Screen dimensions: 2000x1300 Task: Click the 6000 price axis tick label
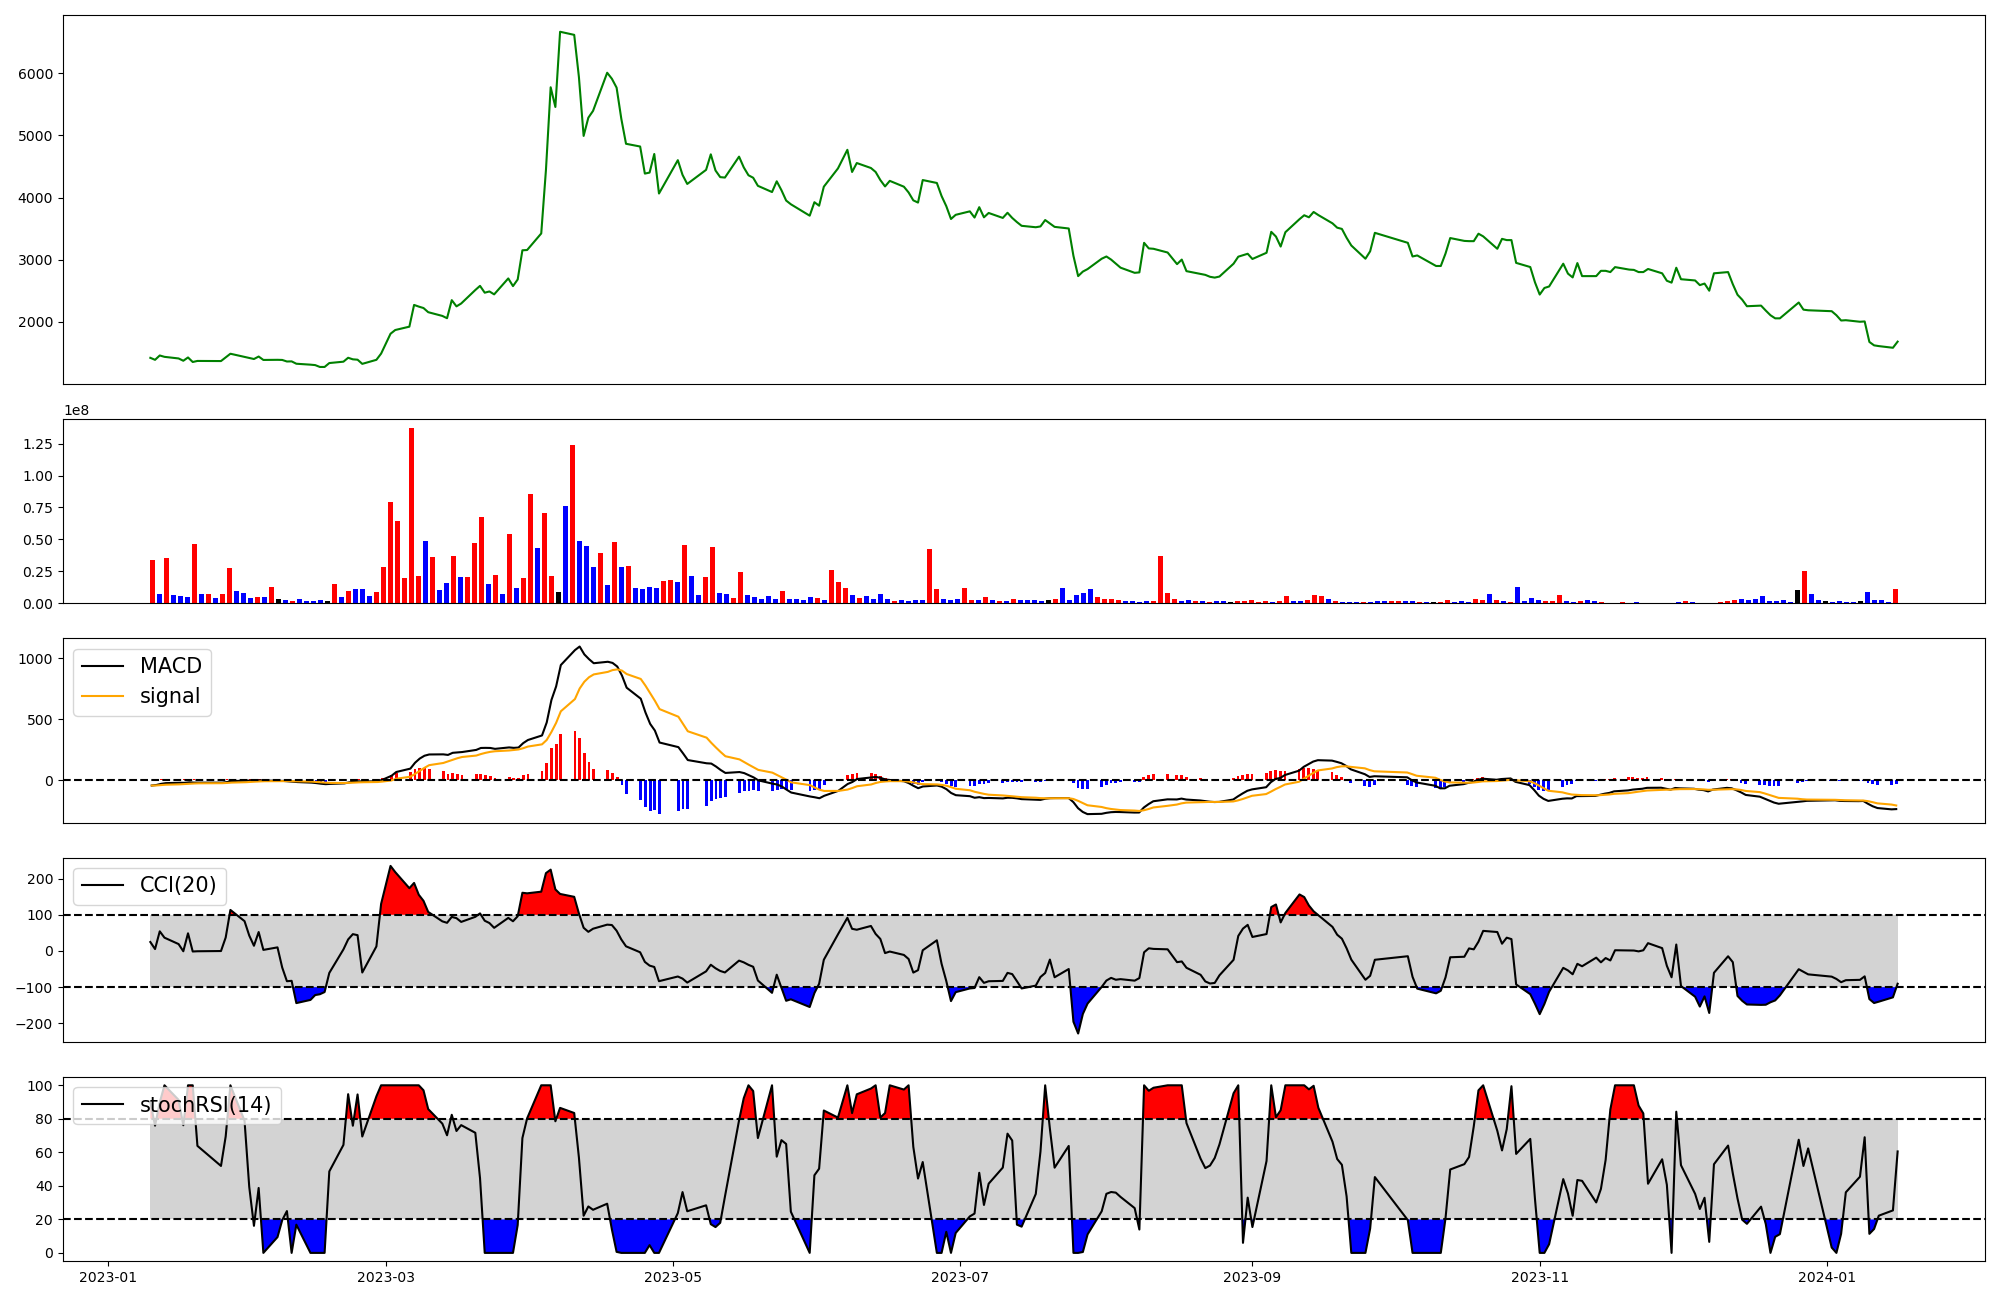(x=36, y=74)
